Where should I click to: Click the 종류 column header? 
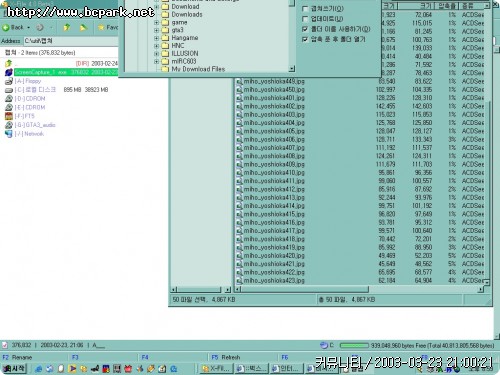pyautogui.click(x=471, y=6)
